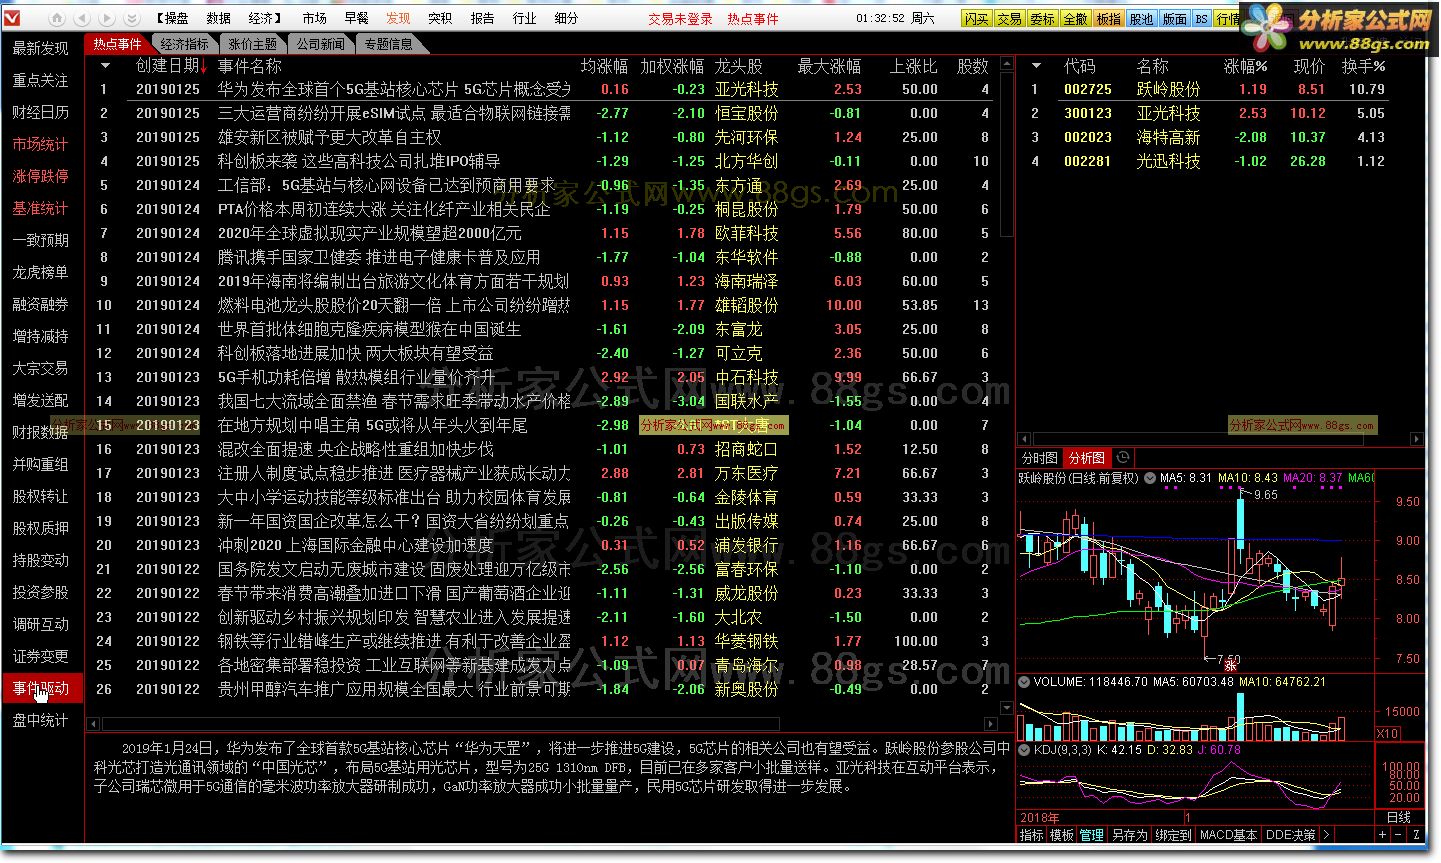This screenshot has height=863, width=1441.
Task: Open 涨停跌停 in the left sidebar
Action: click(x=41, y=176)
